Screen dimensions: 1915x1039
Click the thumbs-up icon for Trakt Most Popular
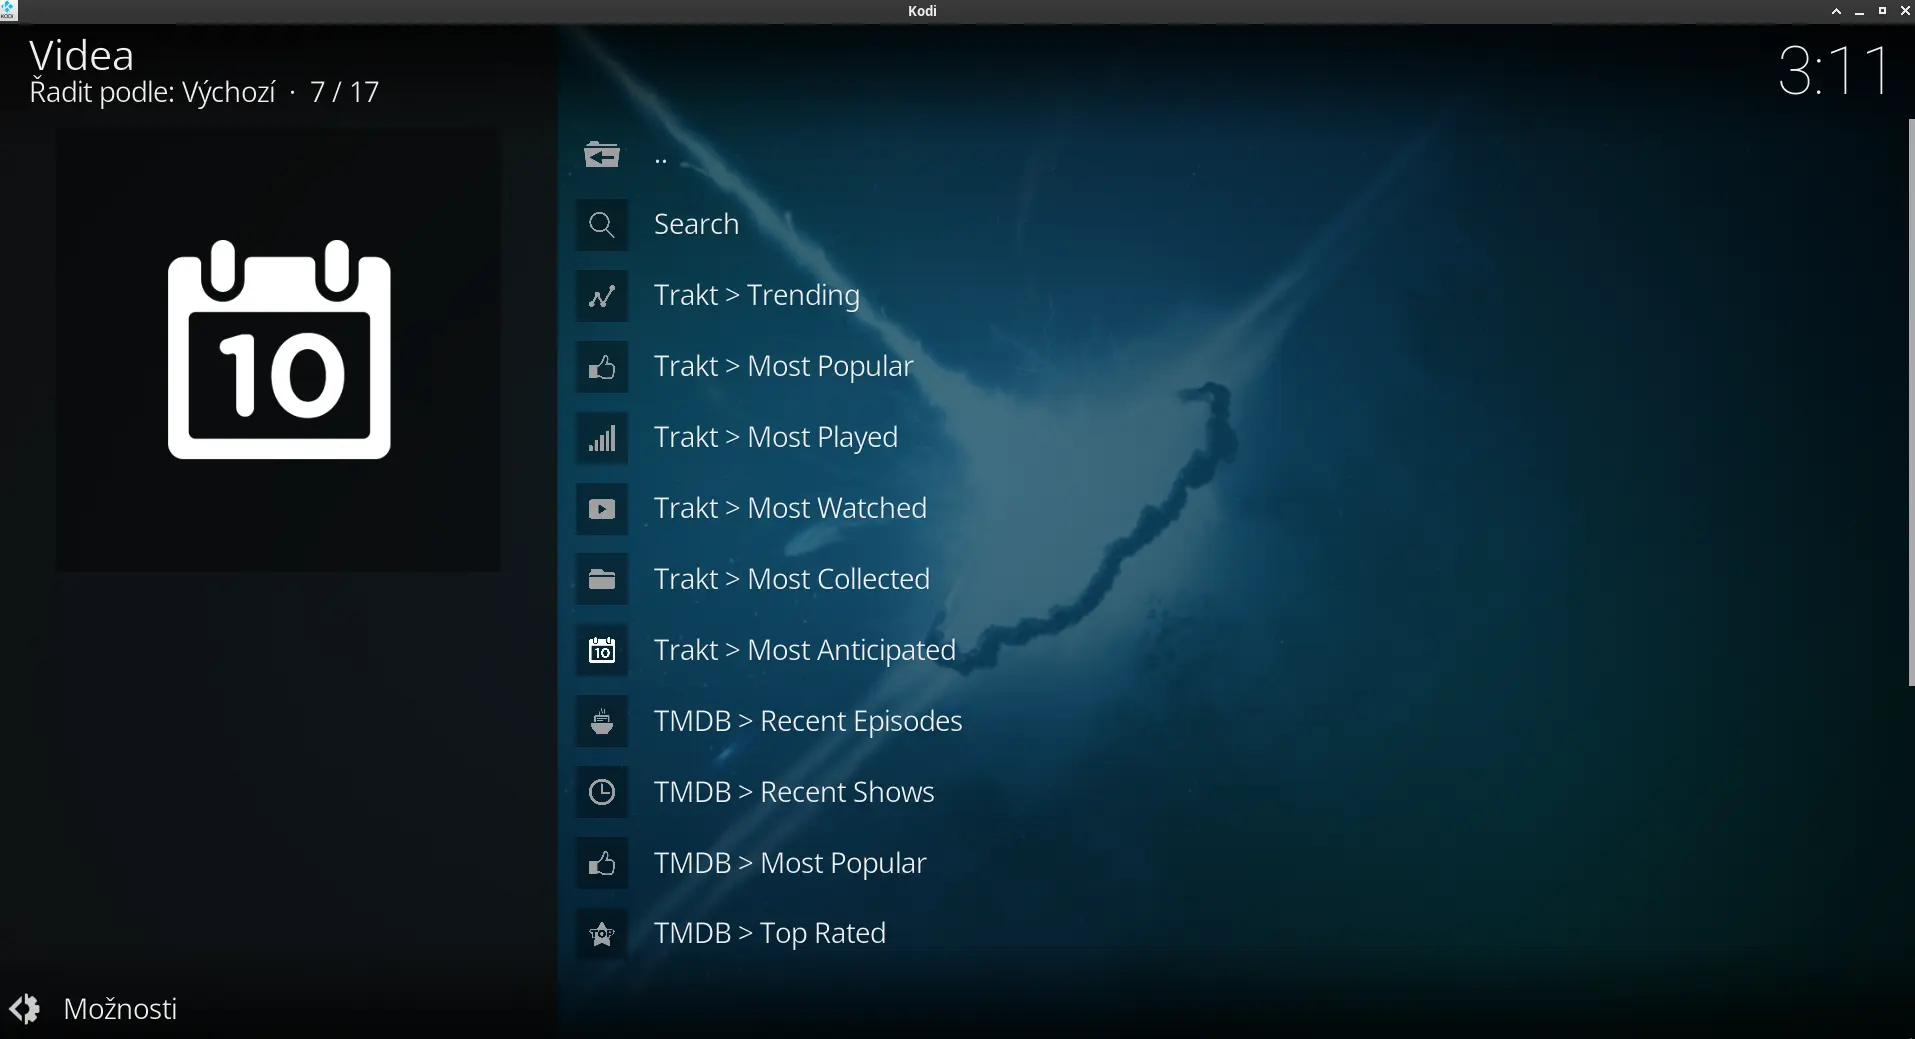coord(602,367)
